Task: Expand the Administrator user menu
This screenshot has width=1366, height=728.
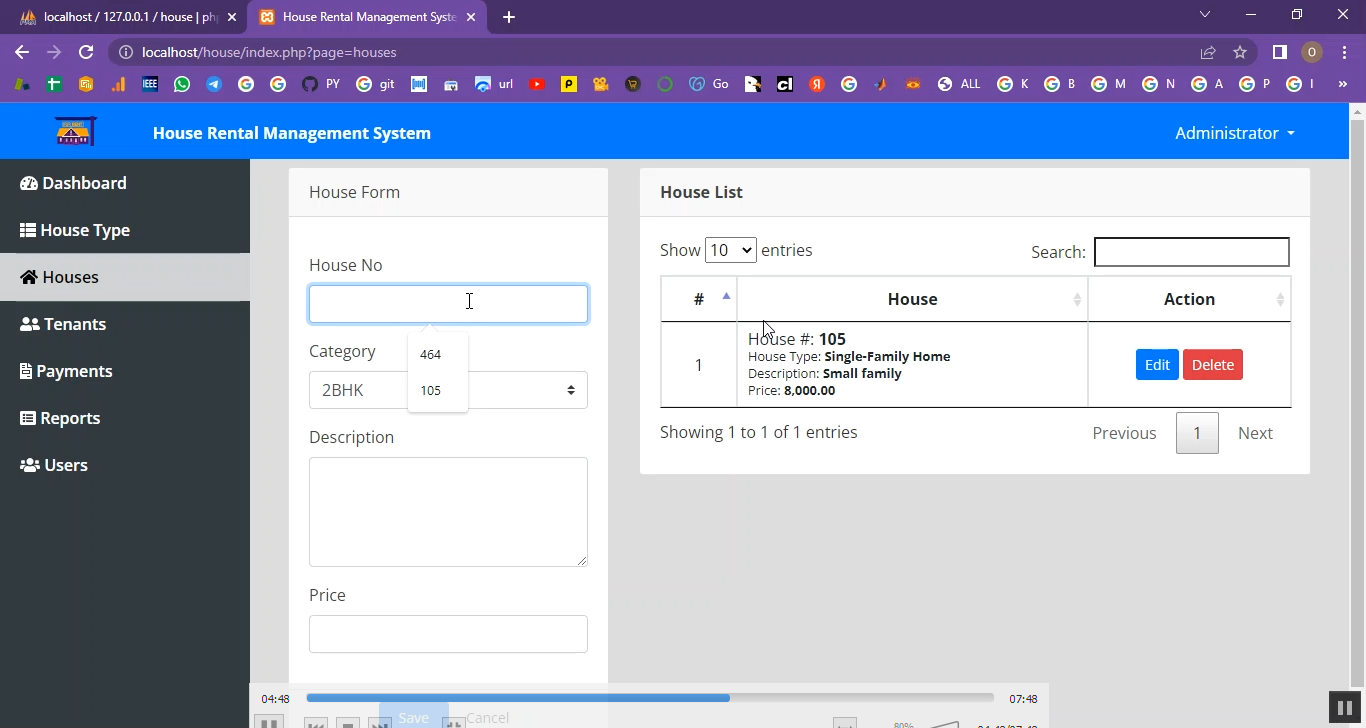Action: (1234, 133)
